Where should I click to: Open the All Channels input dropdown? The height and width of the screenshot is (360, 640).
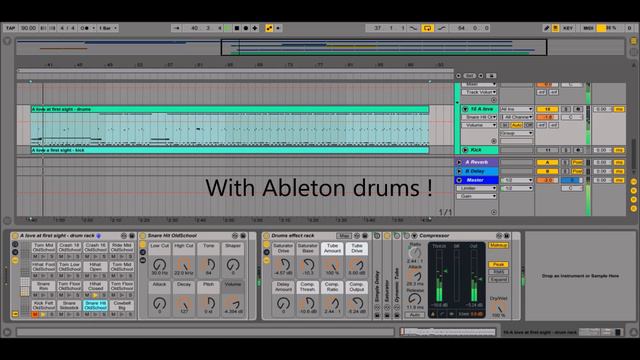(x=516, y=117)
